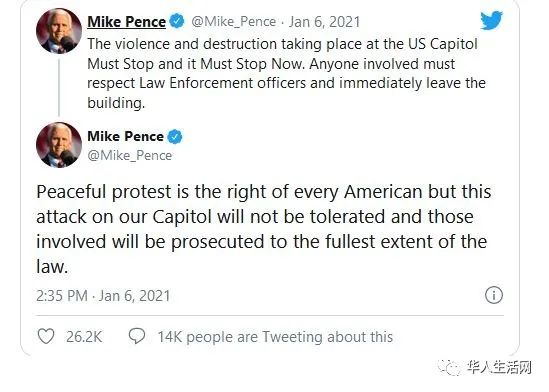
Task: Click the 华人生活网 watermark text
Action: (499, 368)
